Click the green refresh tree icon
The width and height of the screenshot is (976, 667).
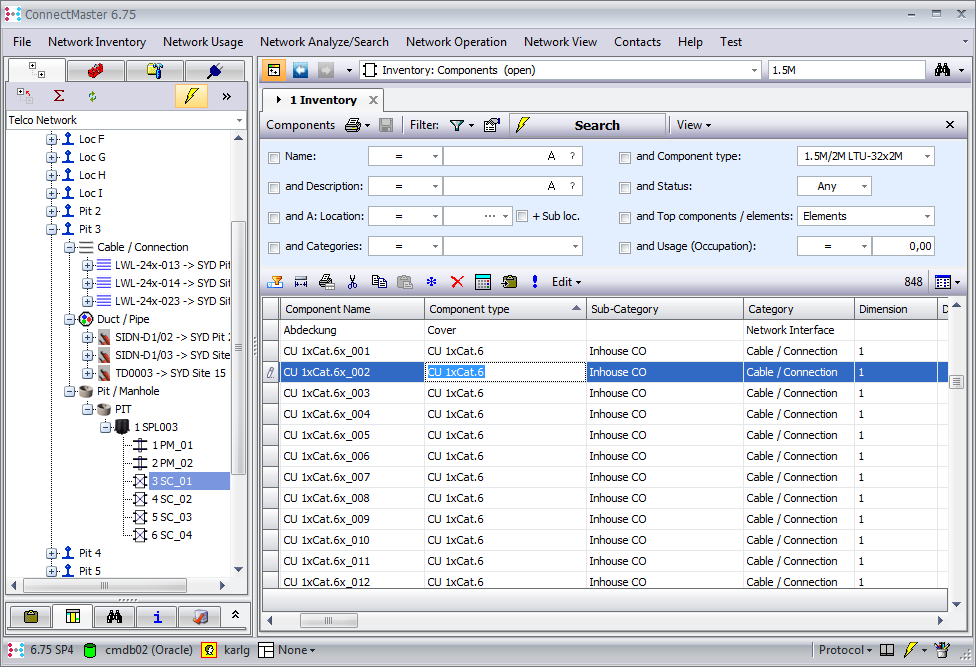[93, 96]
